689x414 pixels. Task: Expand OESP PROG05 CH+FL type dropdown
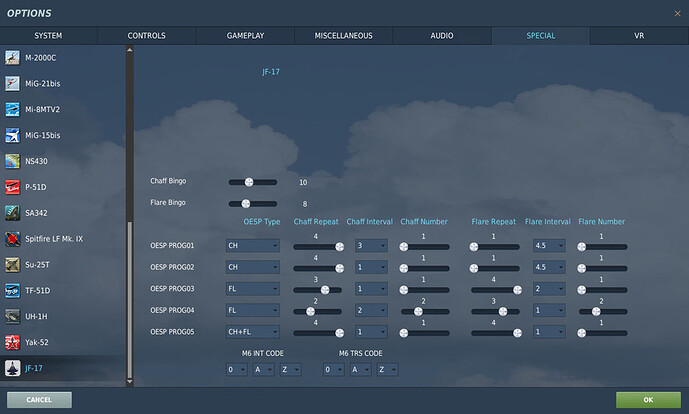[x=253, y=332]
